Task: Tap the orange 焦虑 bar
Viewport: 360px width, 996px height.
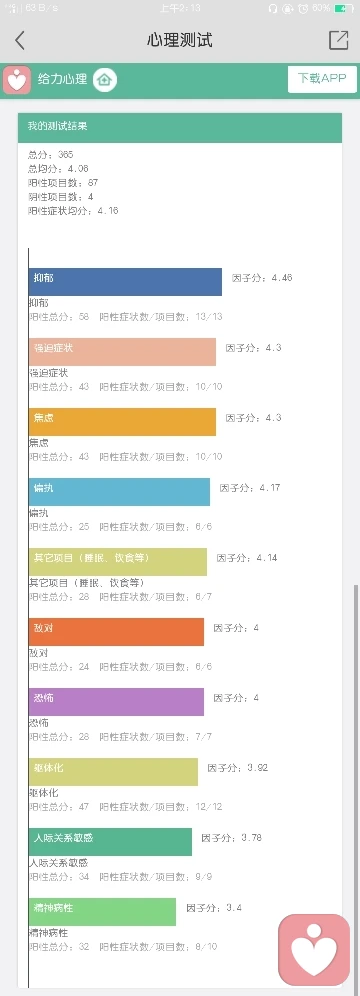Action: (122, 422)
